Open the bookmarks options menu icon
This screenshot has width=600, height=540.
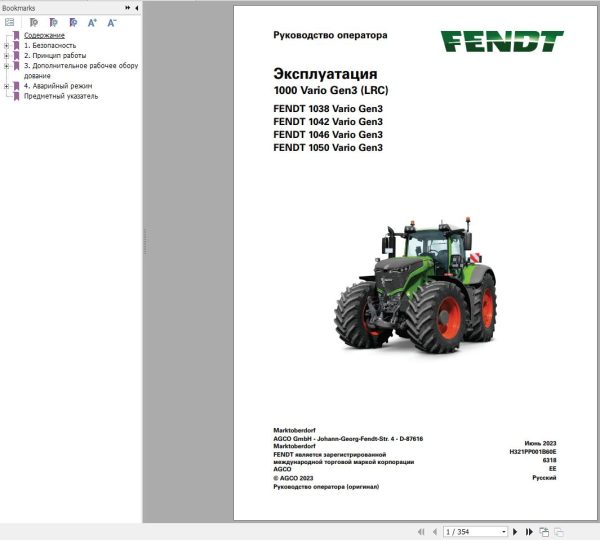pos(9,23)
